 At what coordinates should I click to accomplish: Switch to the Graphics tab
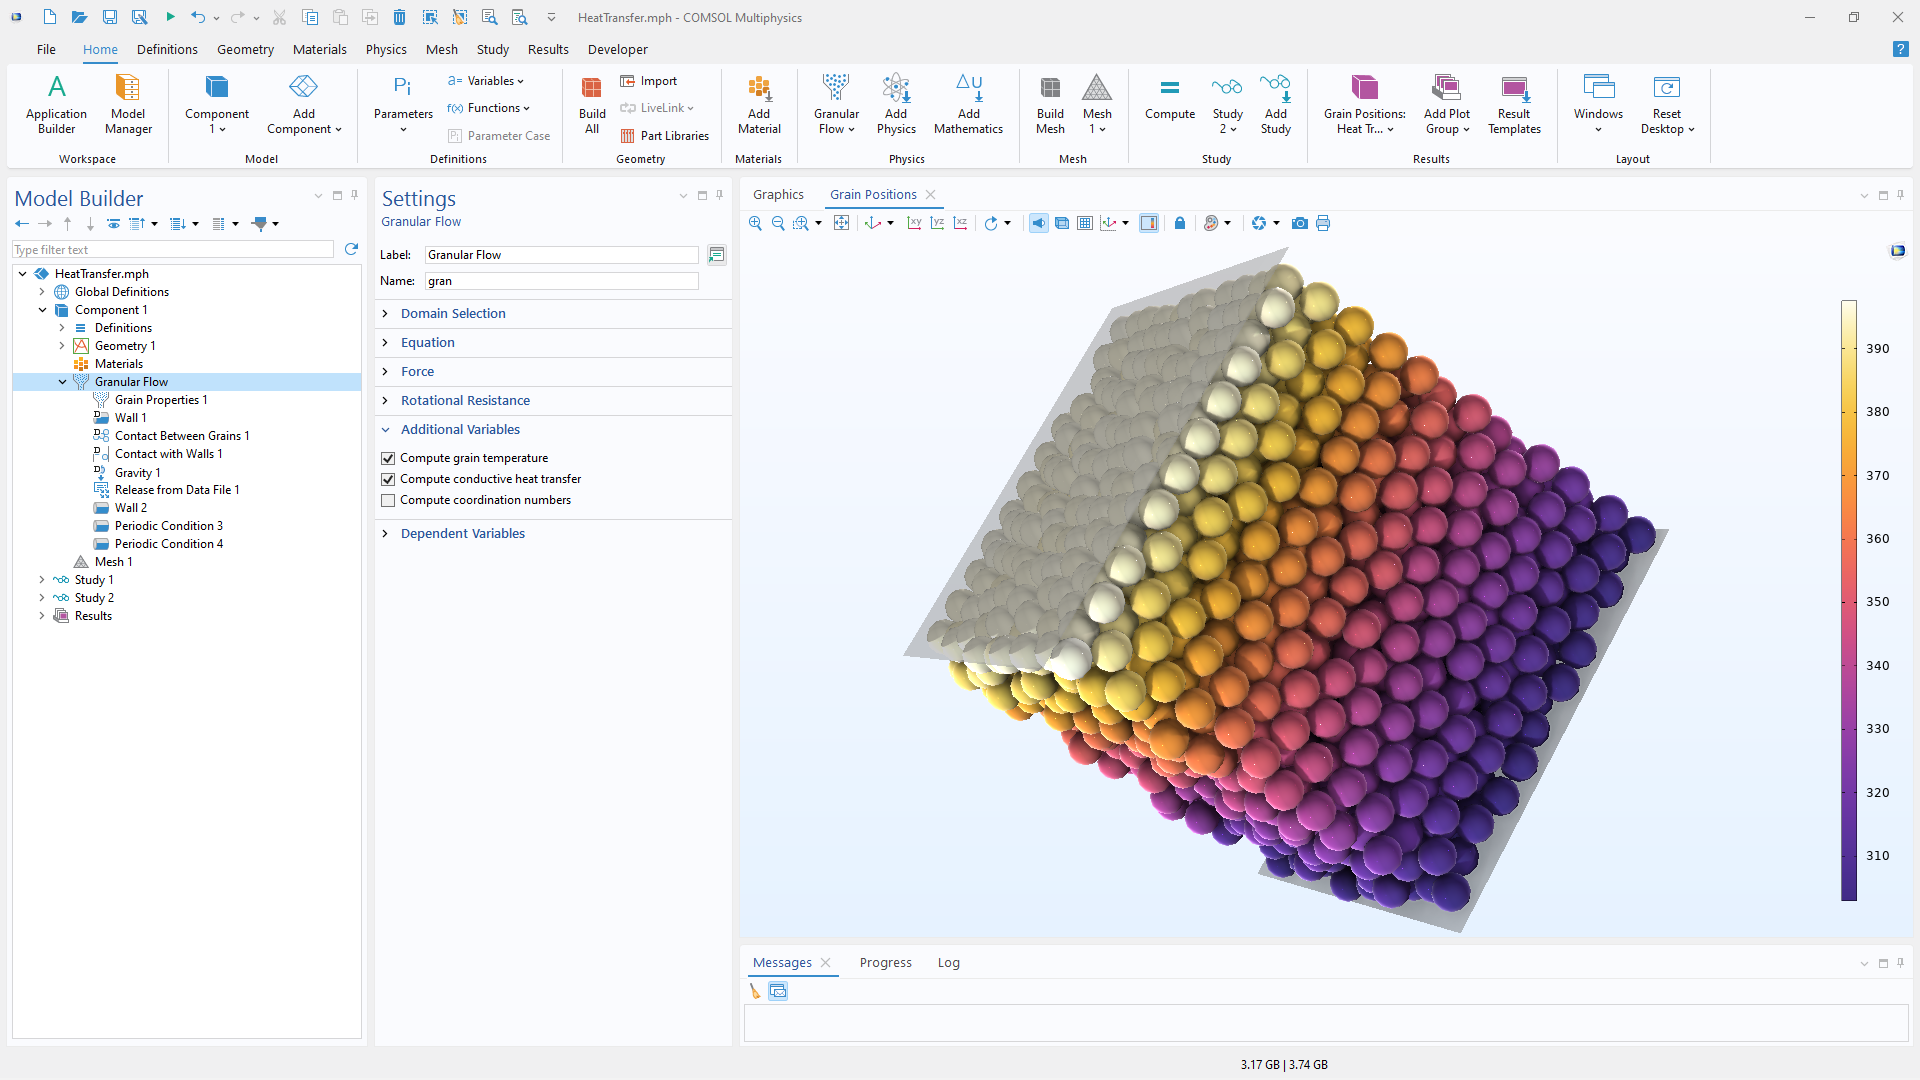(x=778, y=195)
